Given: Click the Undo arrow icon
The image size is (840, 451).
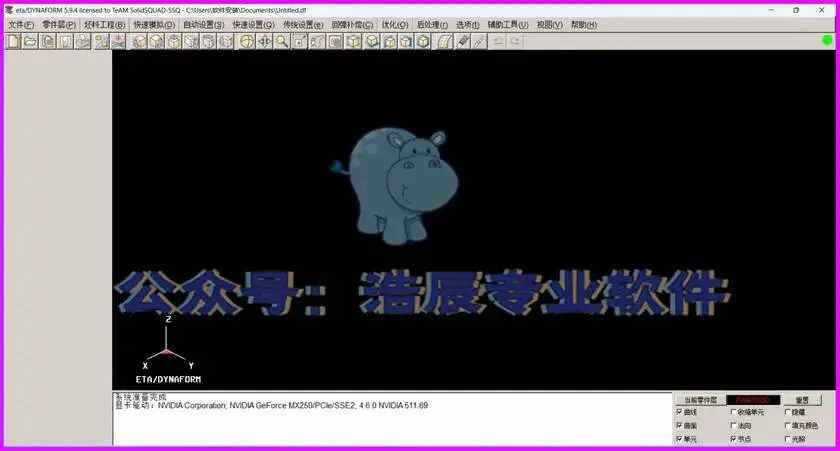Looking at the screenshot, I should (498, 41).
